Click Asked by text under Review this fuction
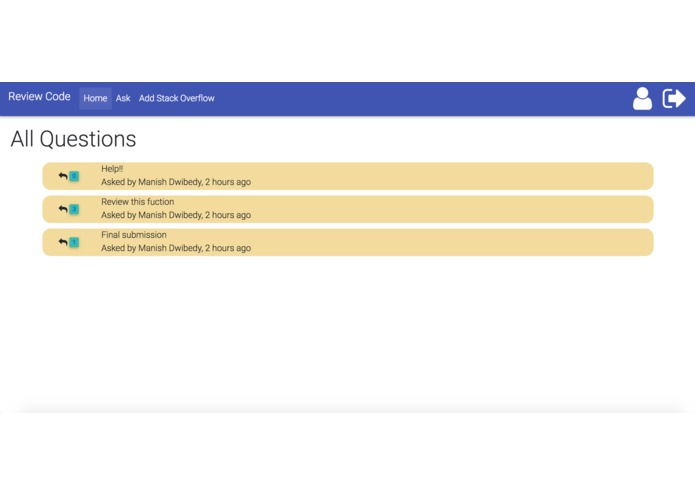 coord(176,215)
